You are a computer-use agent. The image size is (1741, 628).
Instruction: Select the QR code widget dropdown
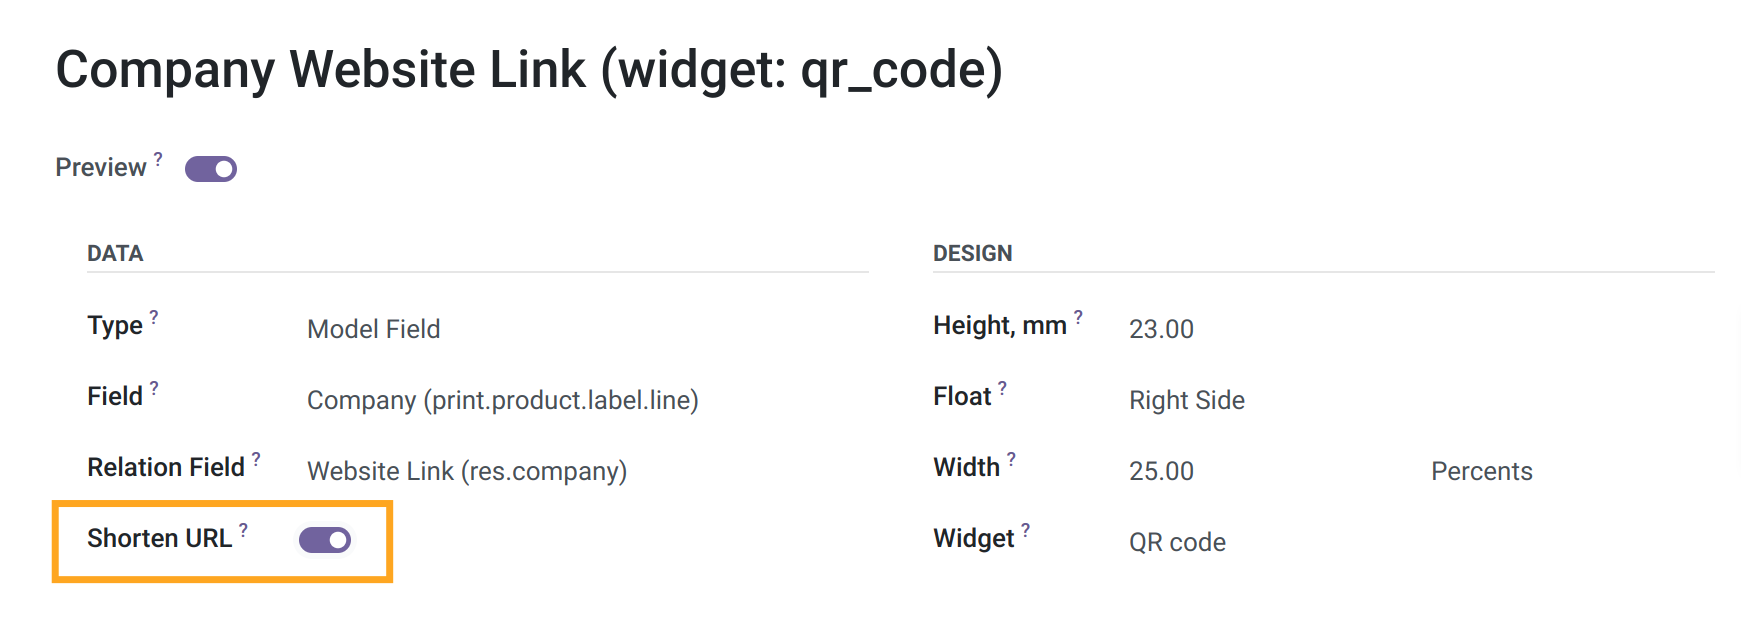click(1421, 542)
